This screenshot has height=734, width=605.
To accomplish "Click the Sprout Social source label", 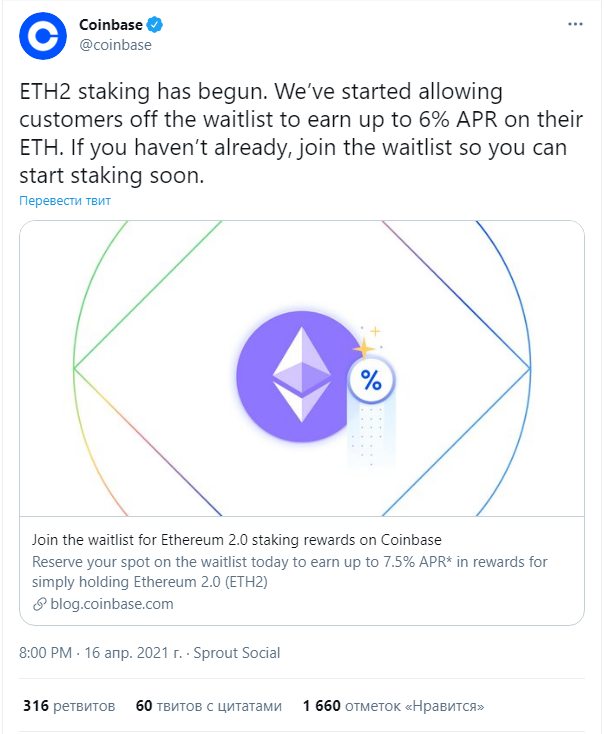I will pyautogui.click(x=236, y=653).
